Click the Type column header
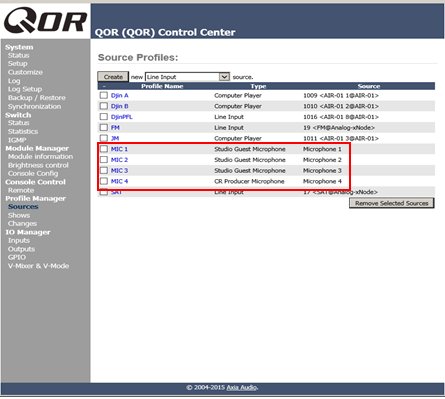 258,86
